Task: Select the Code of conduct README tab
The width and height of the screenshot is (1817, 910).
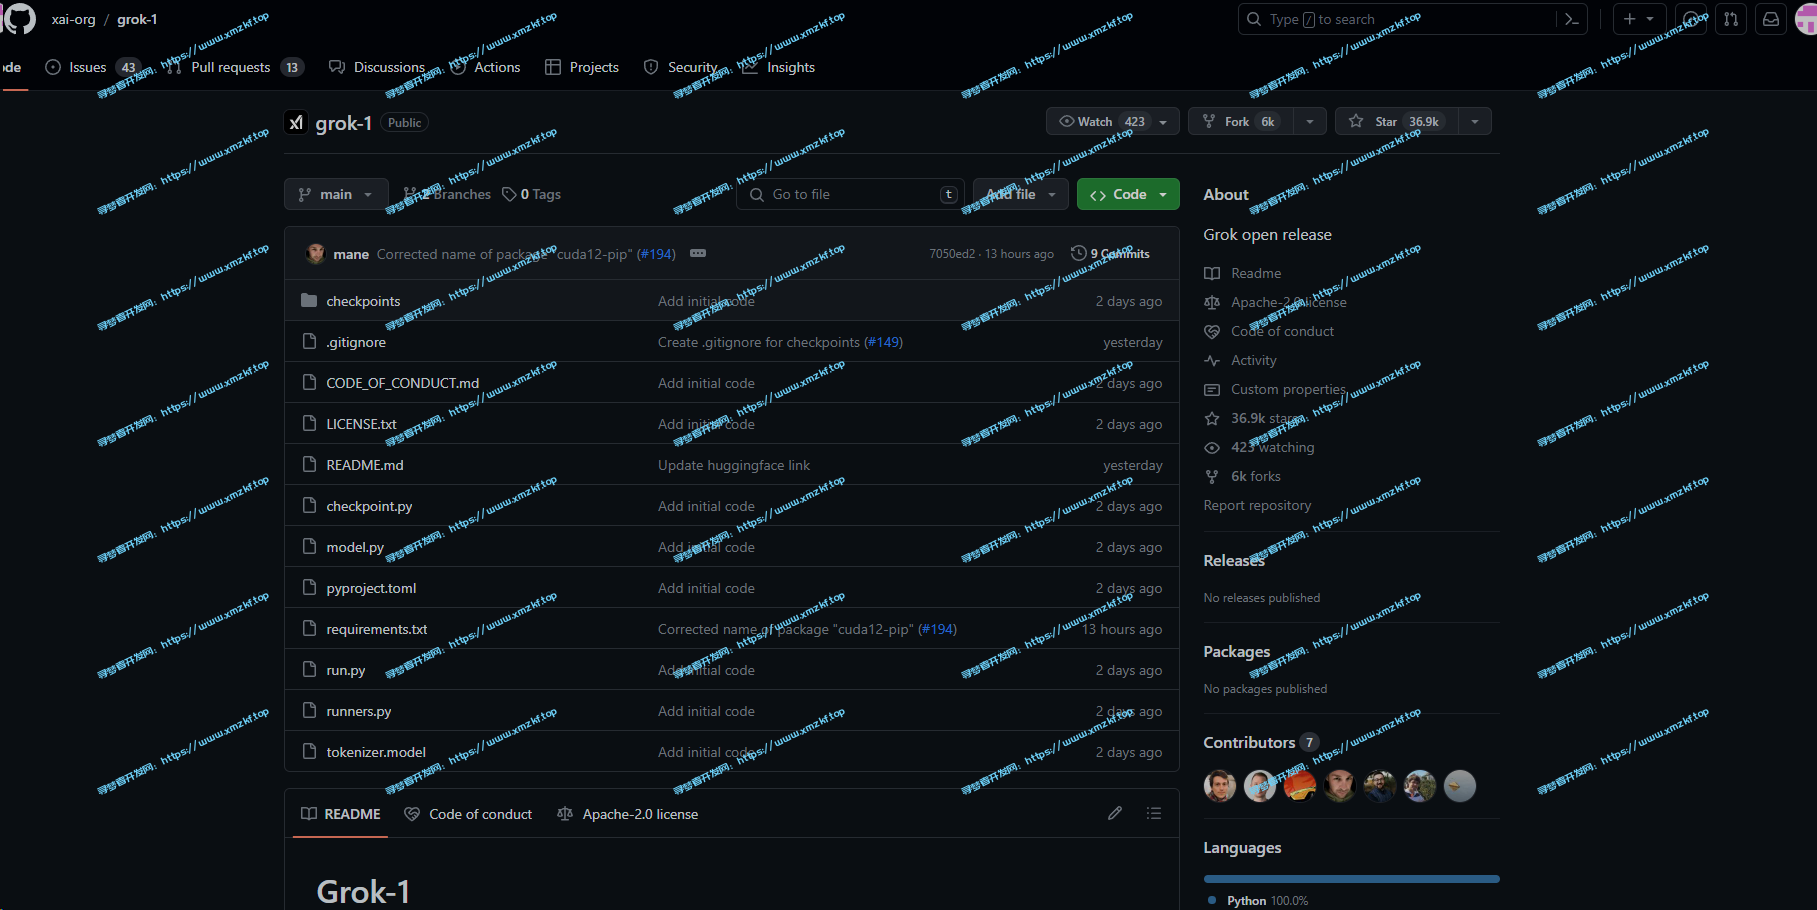Action: tap(468, 814)
